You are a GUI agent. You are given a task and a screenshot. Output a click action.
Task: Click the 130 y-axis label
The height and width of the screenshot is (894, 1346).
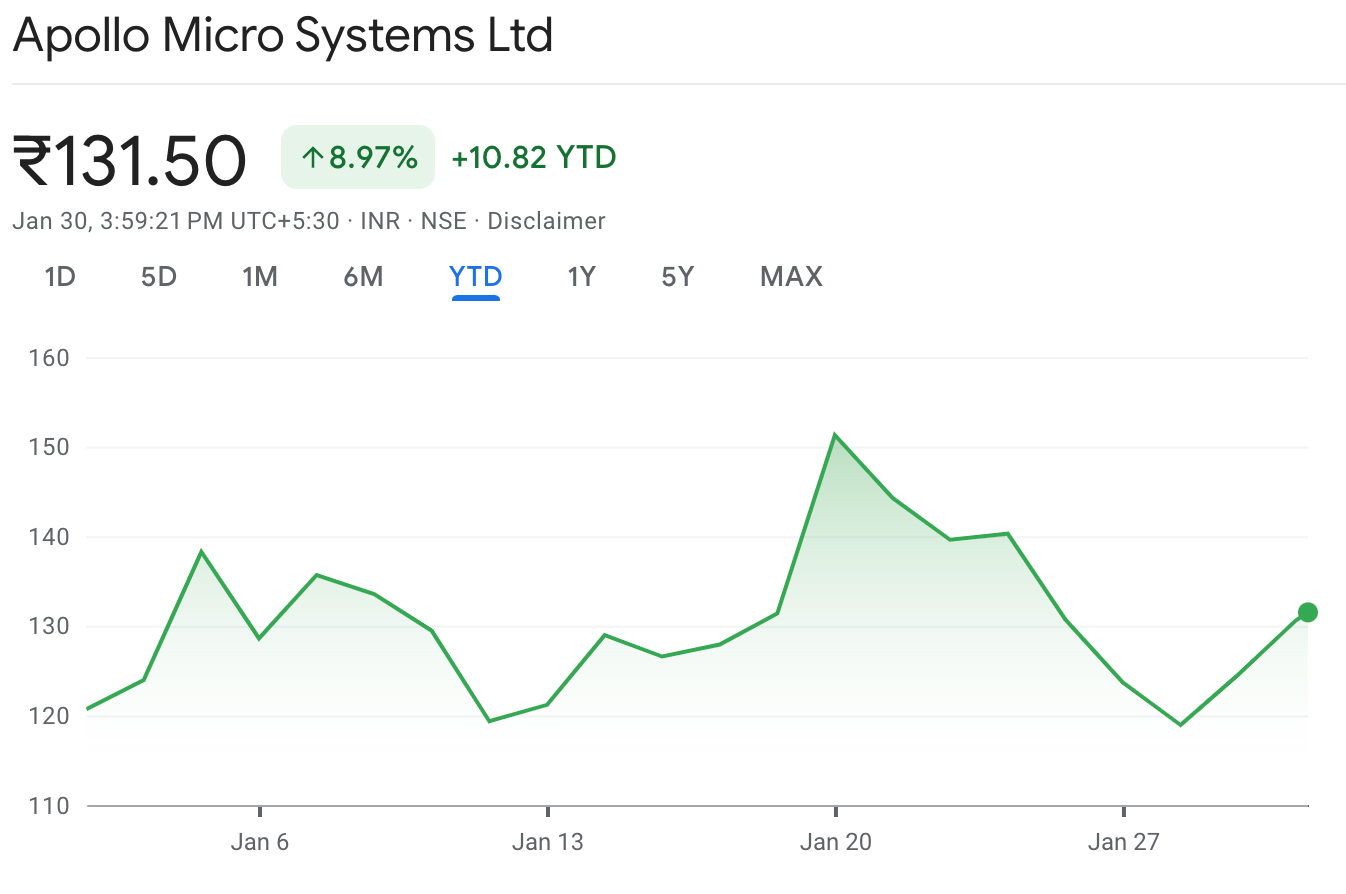coord(50,627)
